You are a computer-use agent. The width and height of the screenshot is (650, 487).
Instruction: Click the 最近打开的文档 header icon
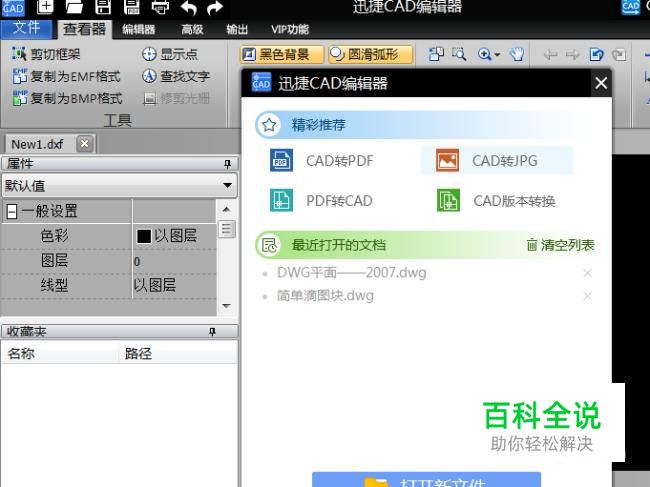pos(269,245)
